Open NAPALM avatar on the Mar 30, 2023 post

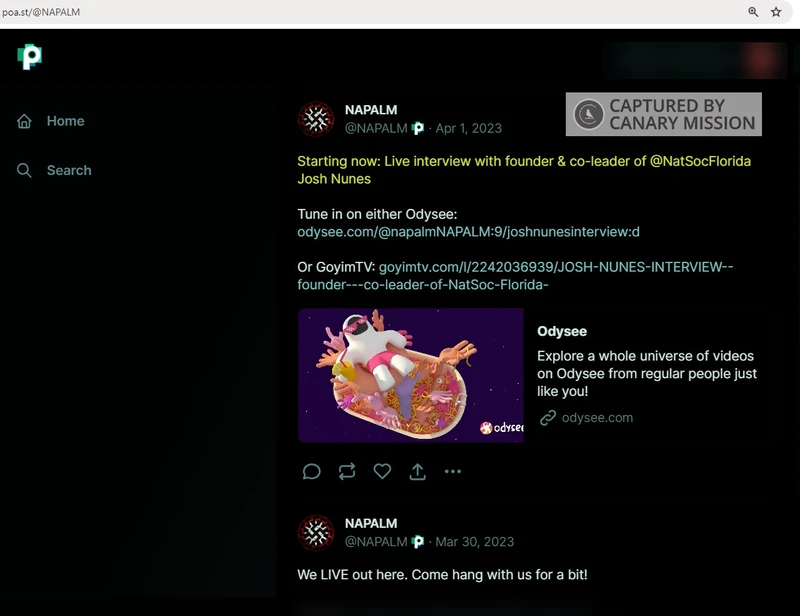coord(316,533)
